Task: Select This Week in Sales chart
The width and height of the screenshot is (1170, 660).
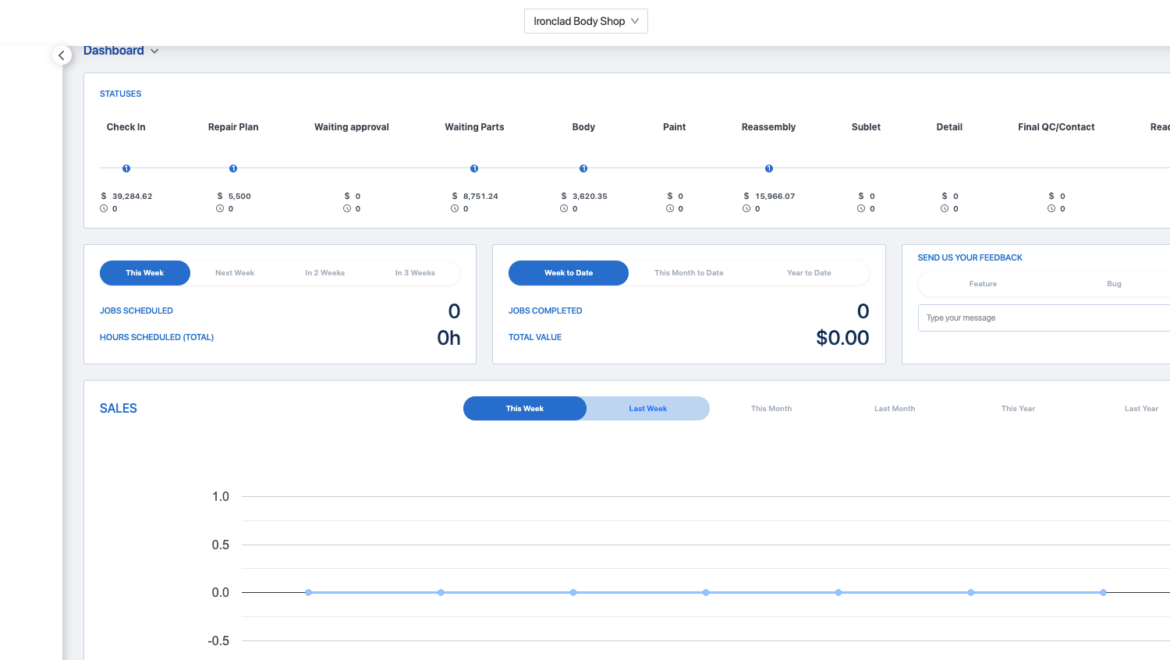Action: click(x=525, y=409)
